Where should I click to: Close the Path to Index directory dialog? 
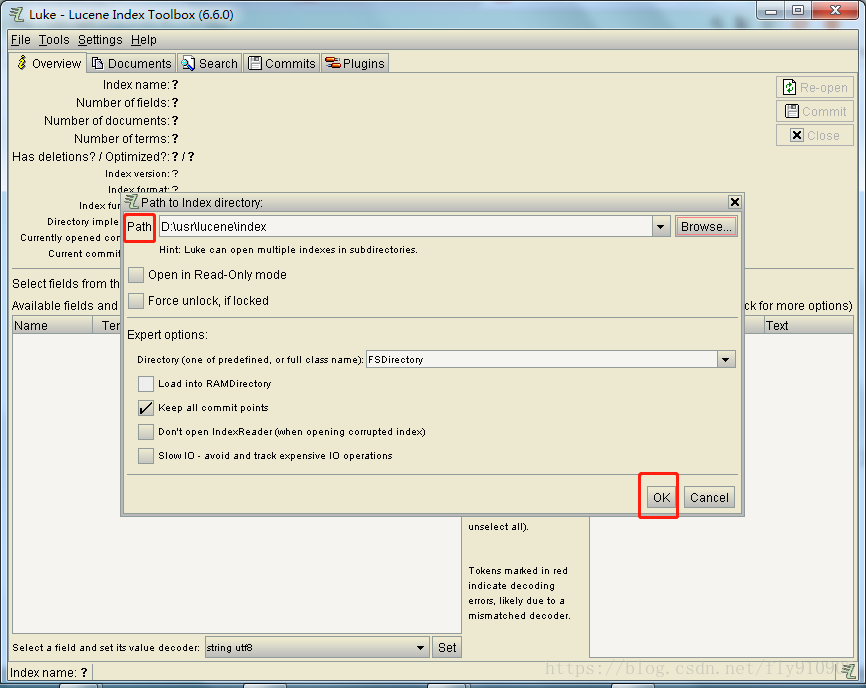tap(735, 202)
